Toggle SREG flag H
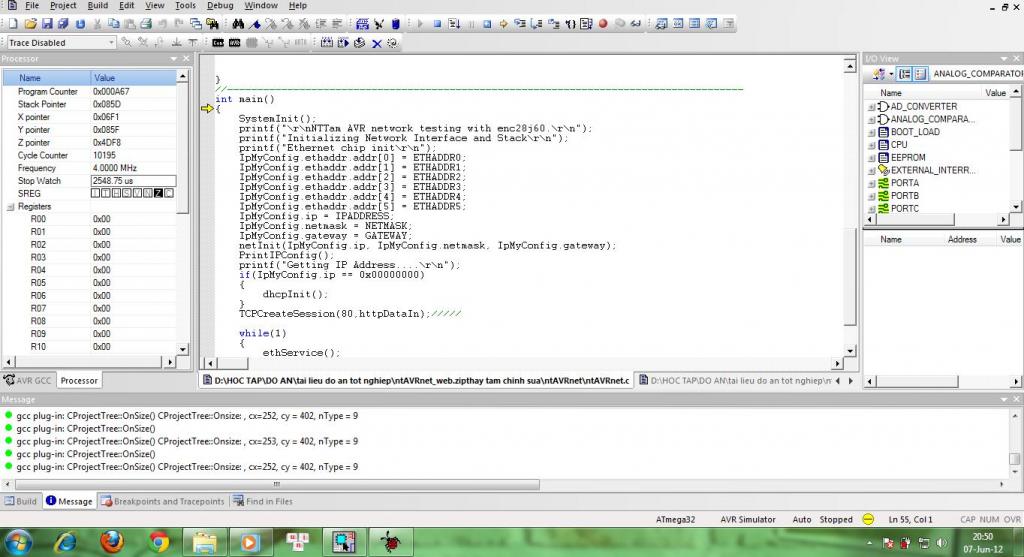Image resolution: width=1024 pixels, height=557 pixels. click(x=116, y=193)
